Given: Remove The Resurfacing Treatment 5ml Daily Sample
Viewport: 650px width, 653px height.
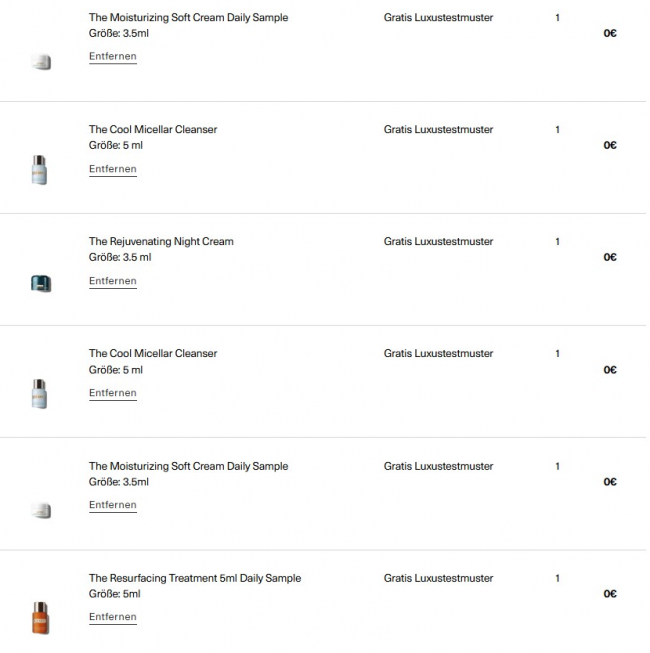Looking at the screenshot, I should point(112,617).
